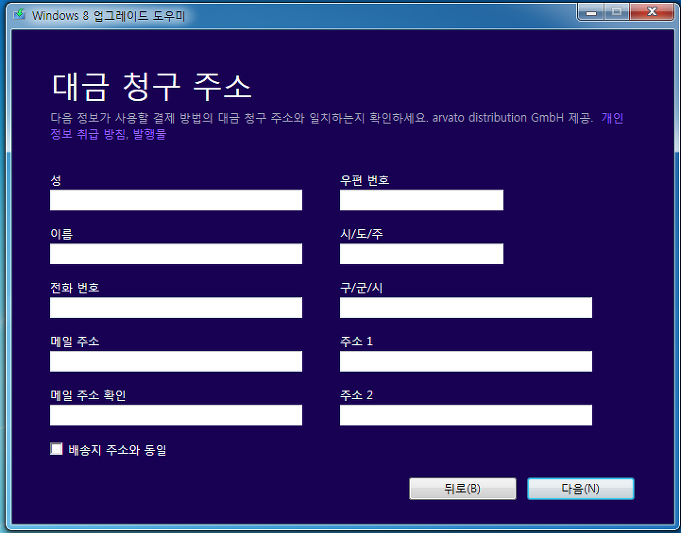Click the 이름 (first name) input field
Image resolution: width=681 pixels, height=533 pixels.
[176, 254]
